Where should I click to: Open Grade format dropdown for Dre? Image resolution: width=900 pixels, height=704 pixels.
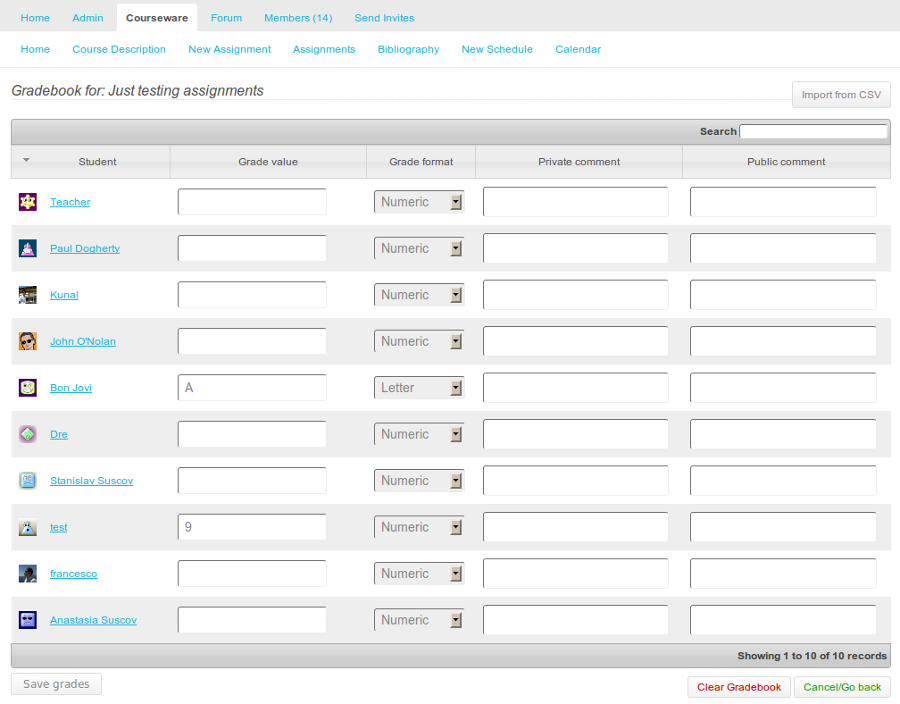pyautogui.click(x=419, y=434)
